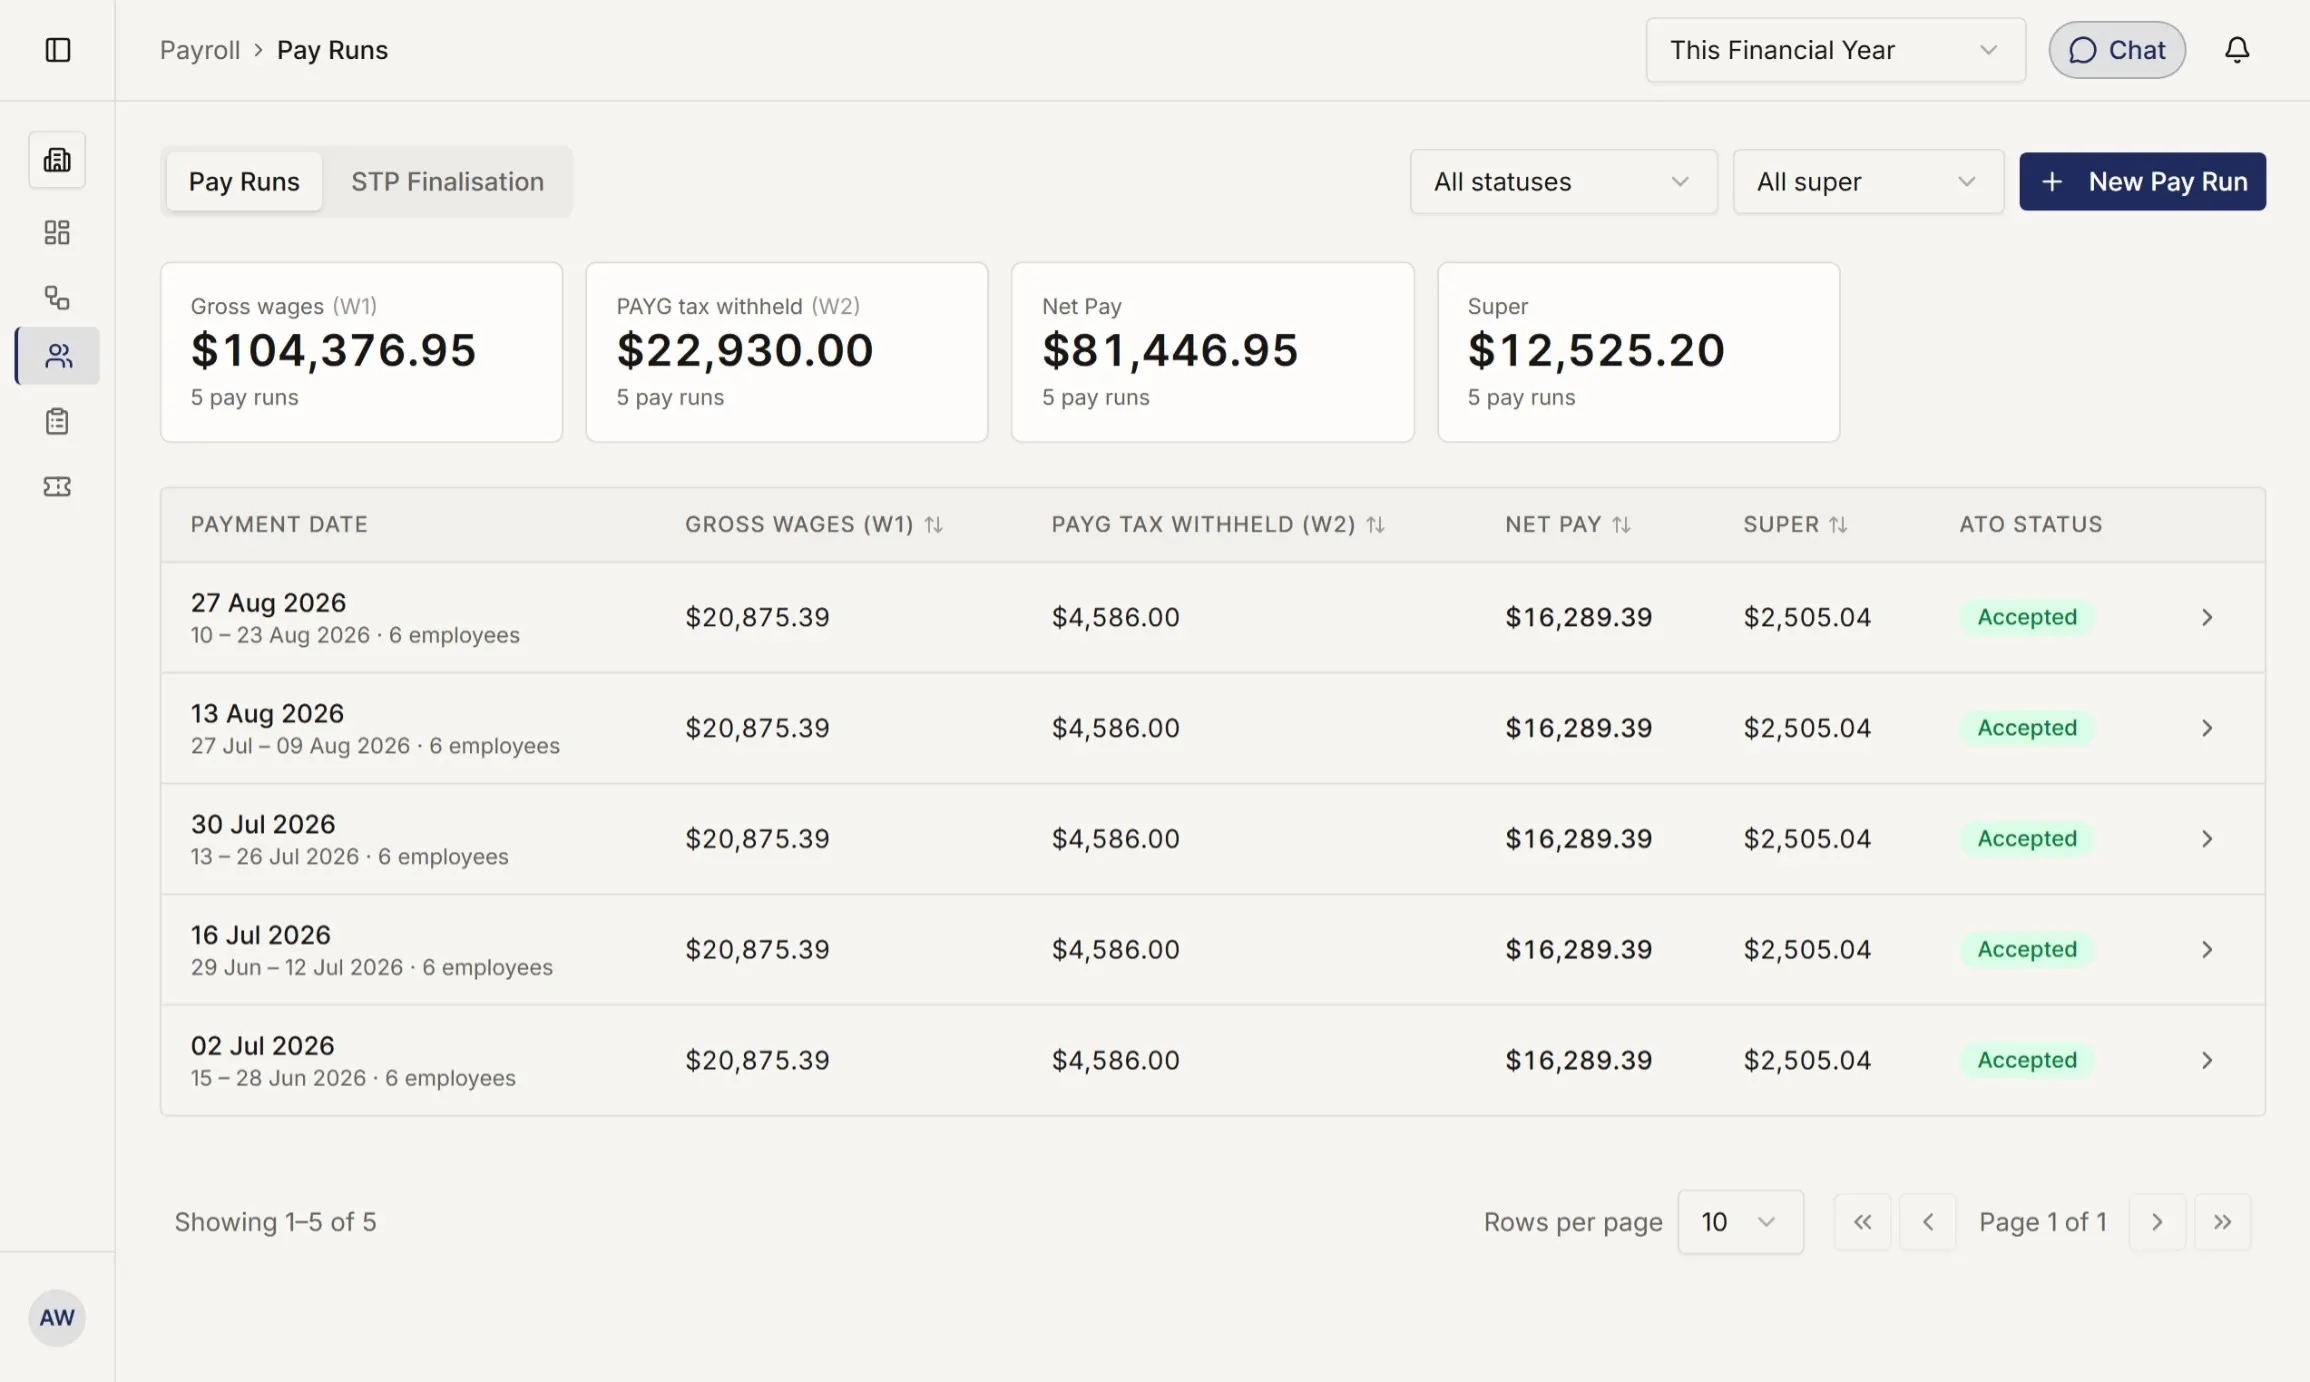Open the notifications bell
The image size is (2310, 1382).
coord(2237,50)
